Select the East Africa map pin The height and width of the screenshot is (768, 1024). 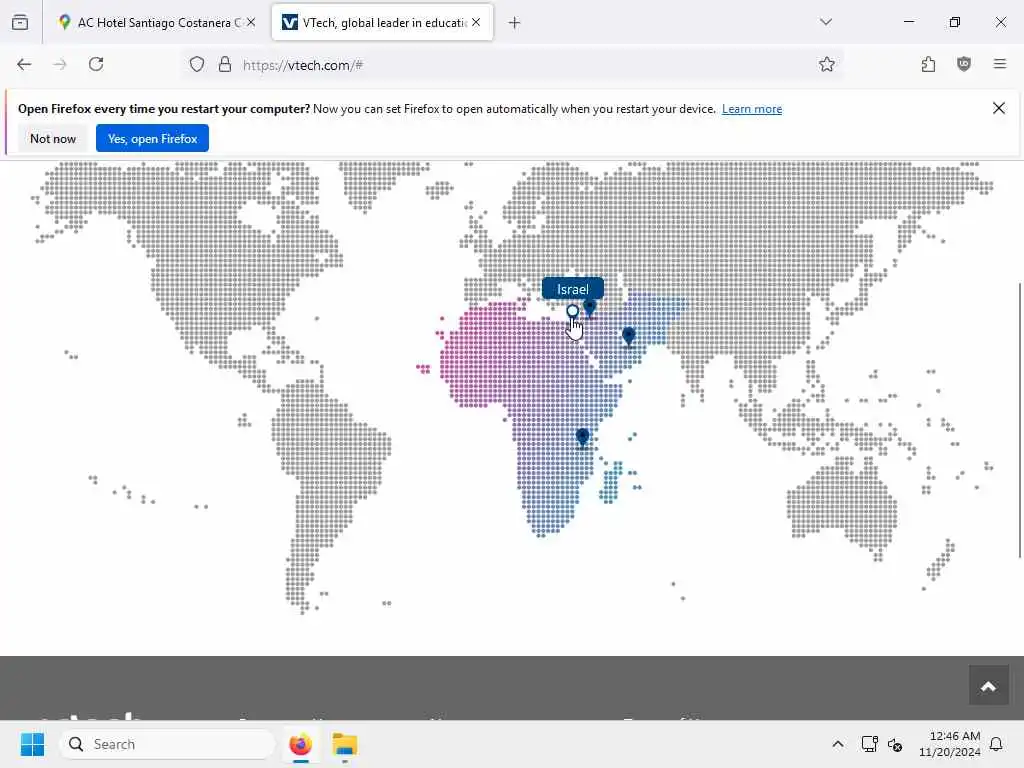583,437
